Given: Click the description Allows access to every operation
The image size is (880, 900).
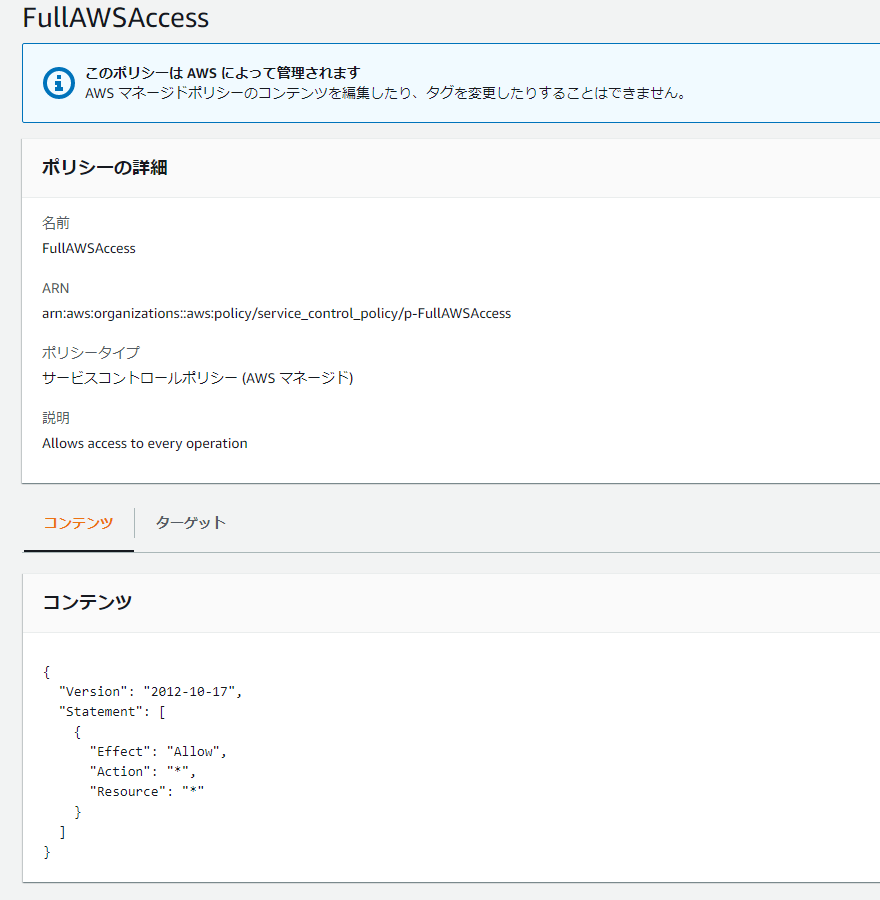Looking at the screenshot, I should pos(145,444).
